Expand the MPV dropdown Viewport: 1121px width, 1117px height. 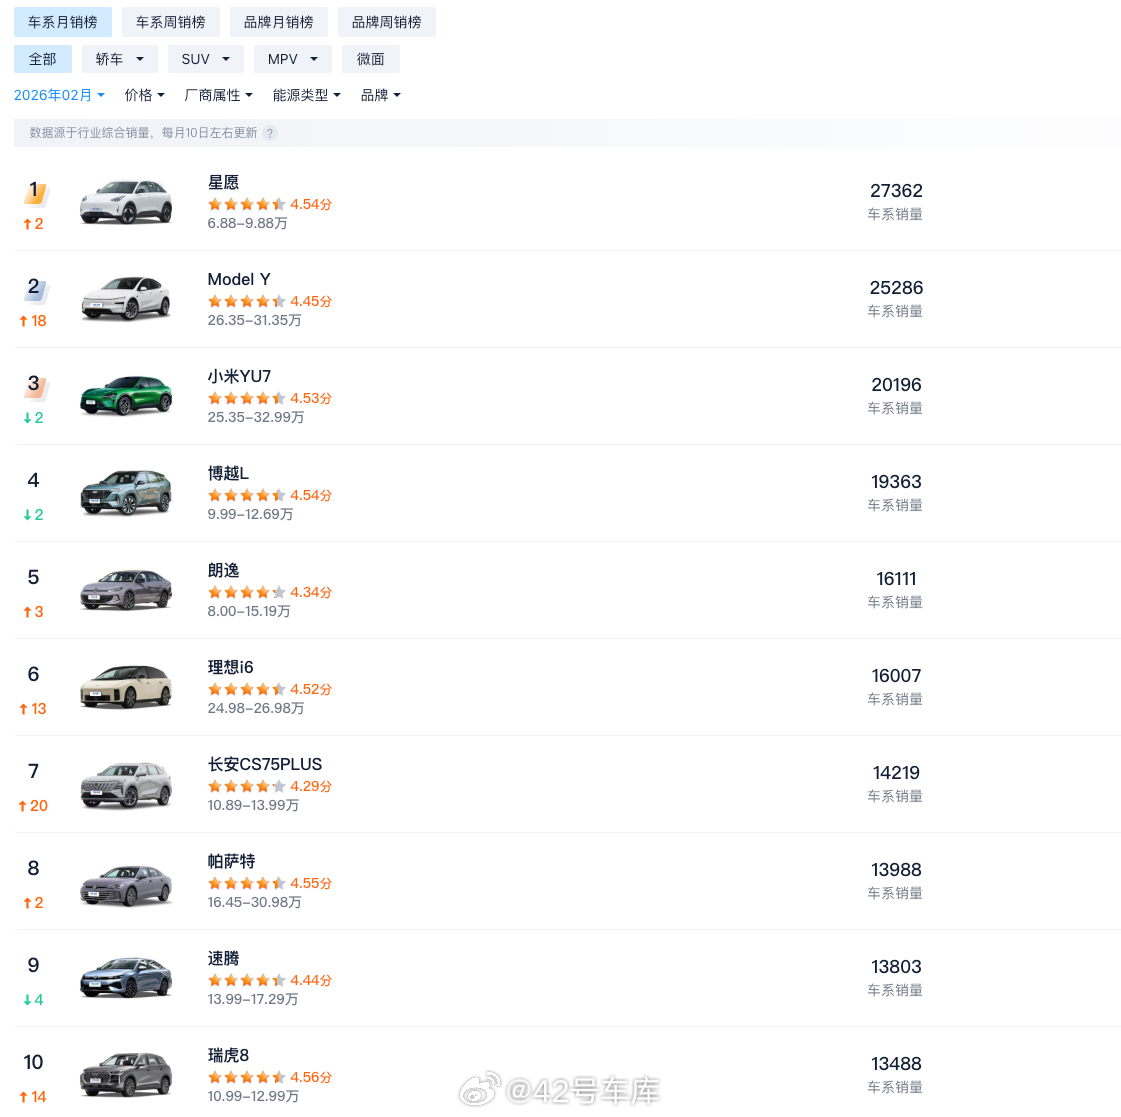click(x=293, y=59)
